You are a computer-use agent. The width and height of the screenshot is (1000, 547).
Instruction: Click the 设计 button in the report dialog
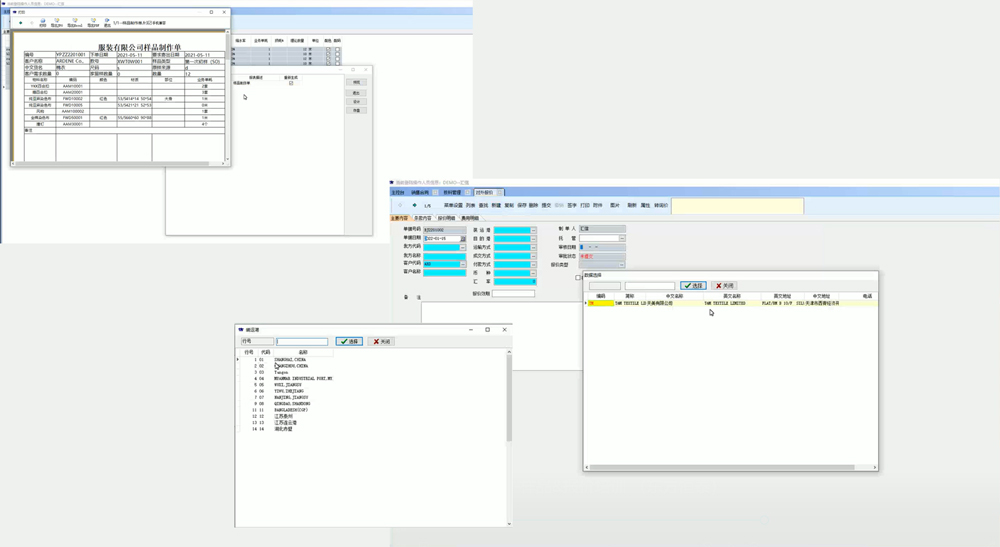pos(357,101)
